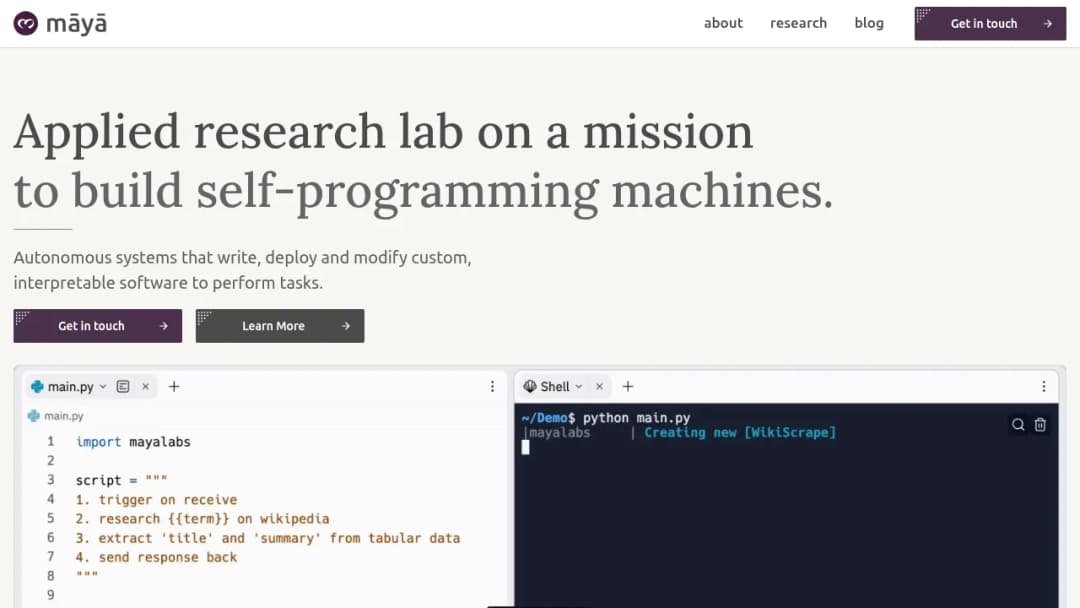Open the Shell tab dropdown chevron
The image size is (1080, 608).
pos(579,386)
